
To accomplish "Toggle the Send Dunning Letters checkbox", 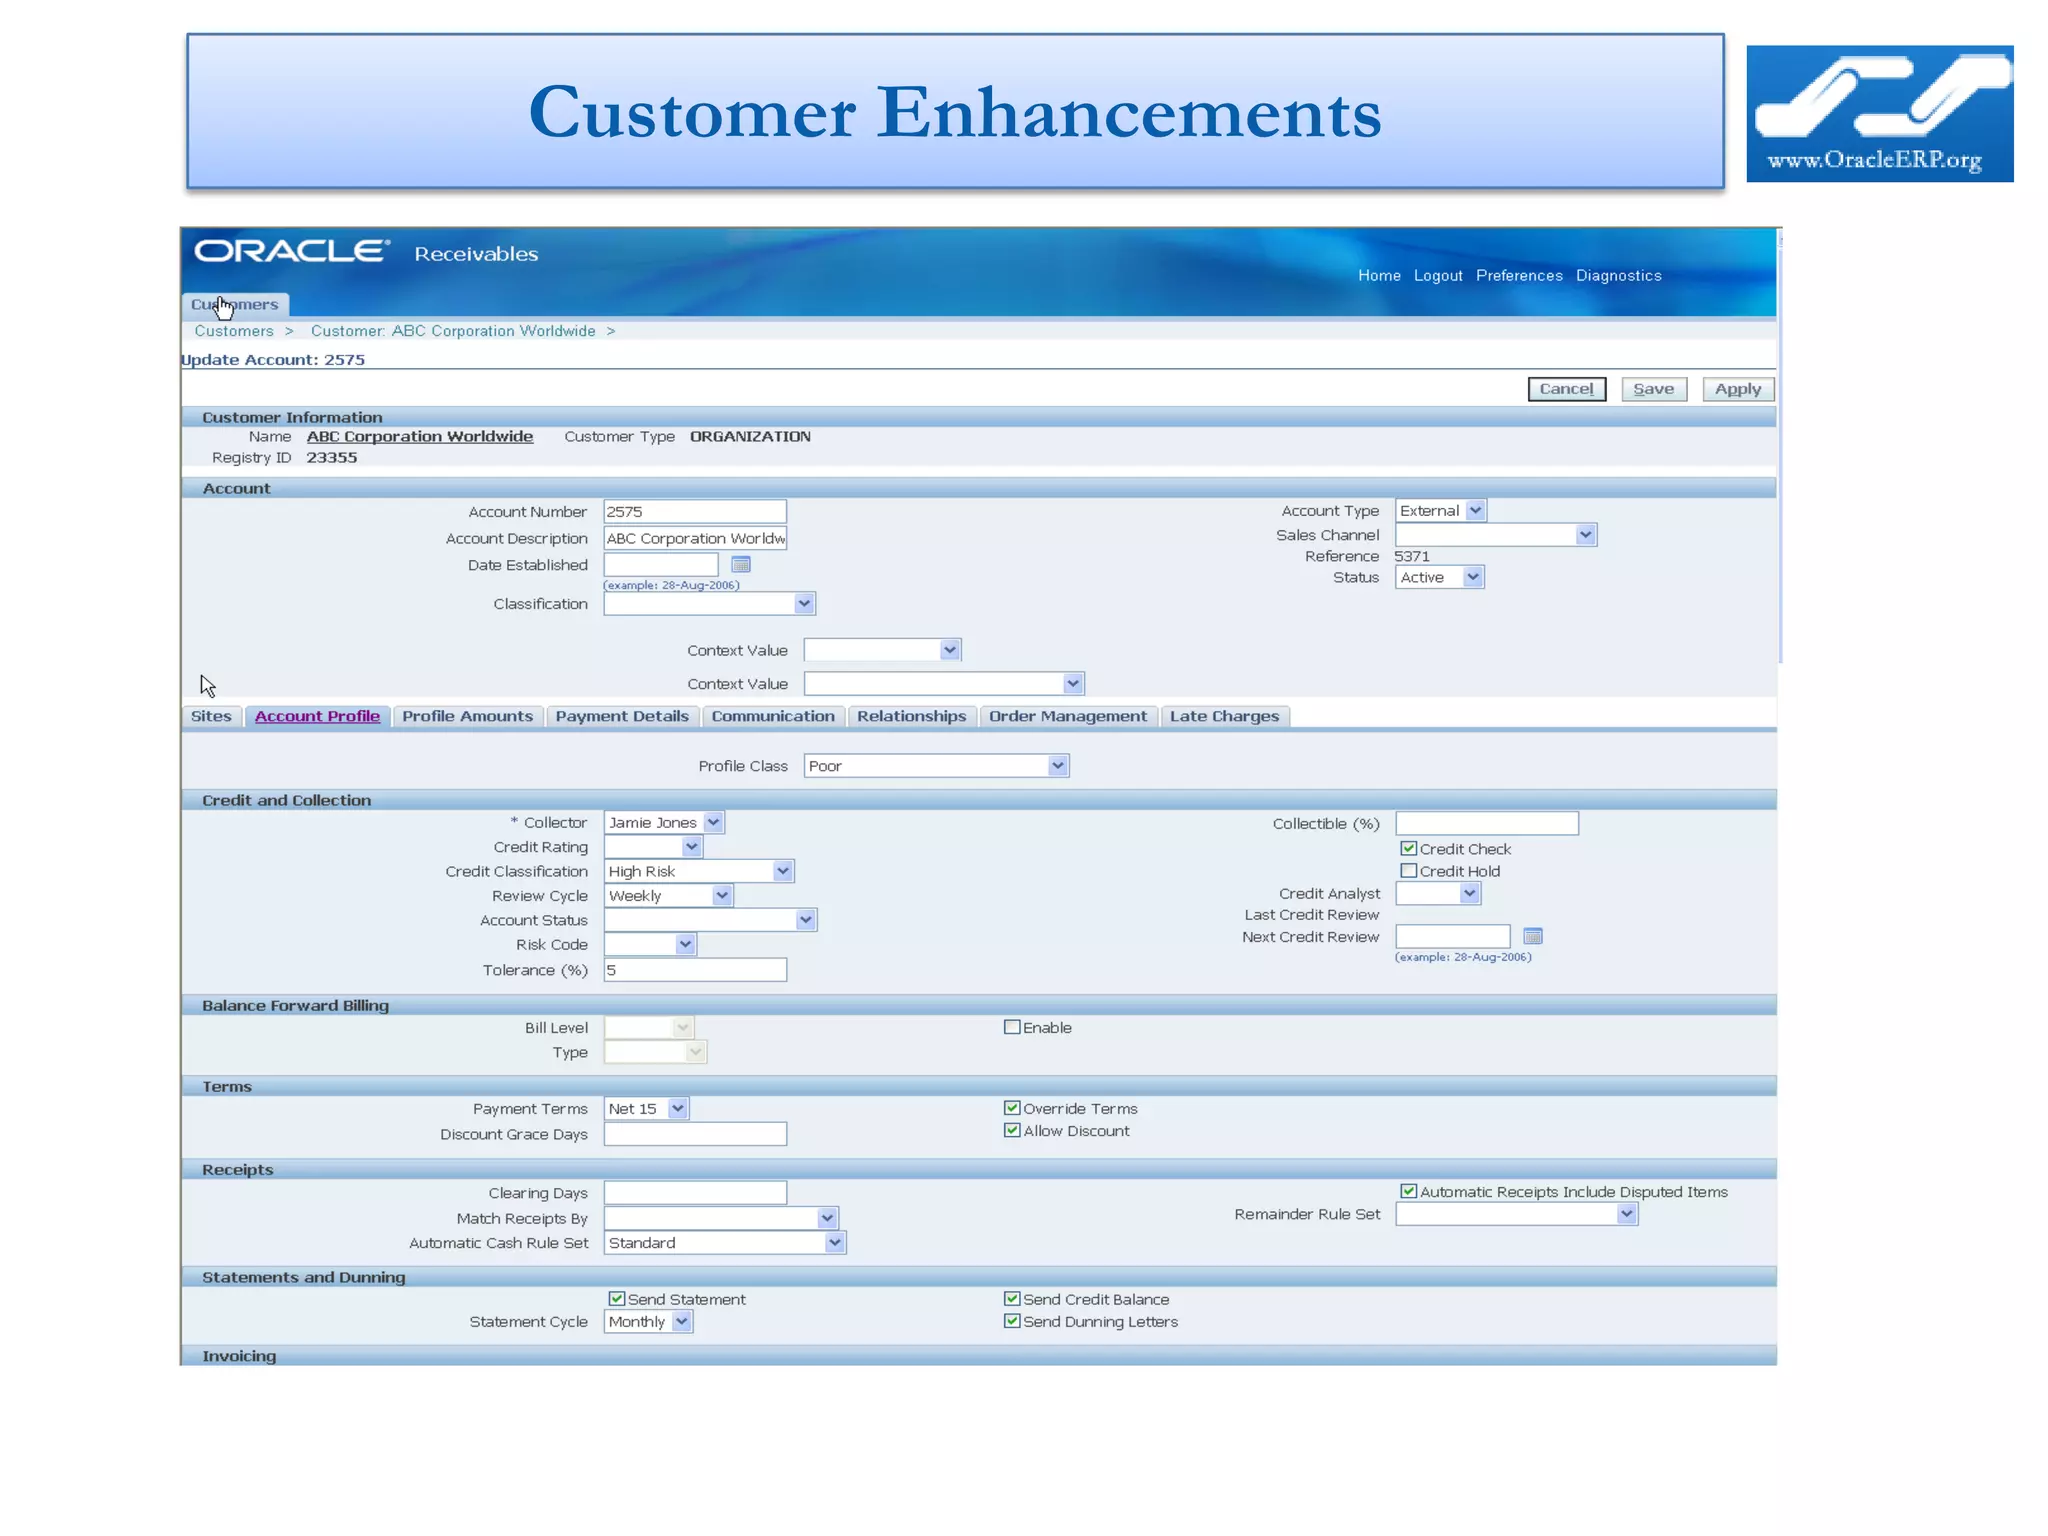I will click(1012, 1321).
